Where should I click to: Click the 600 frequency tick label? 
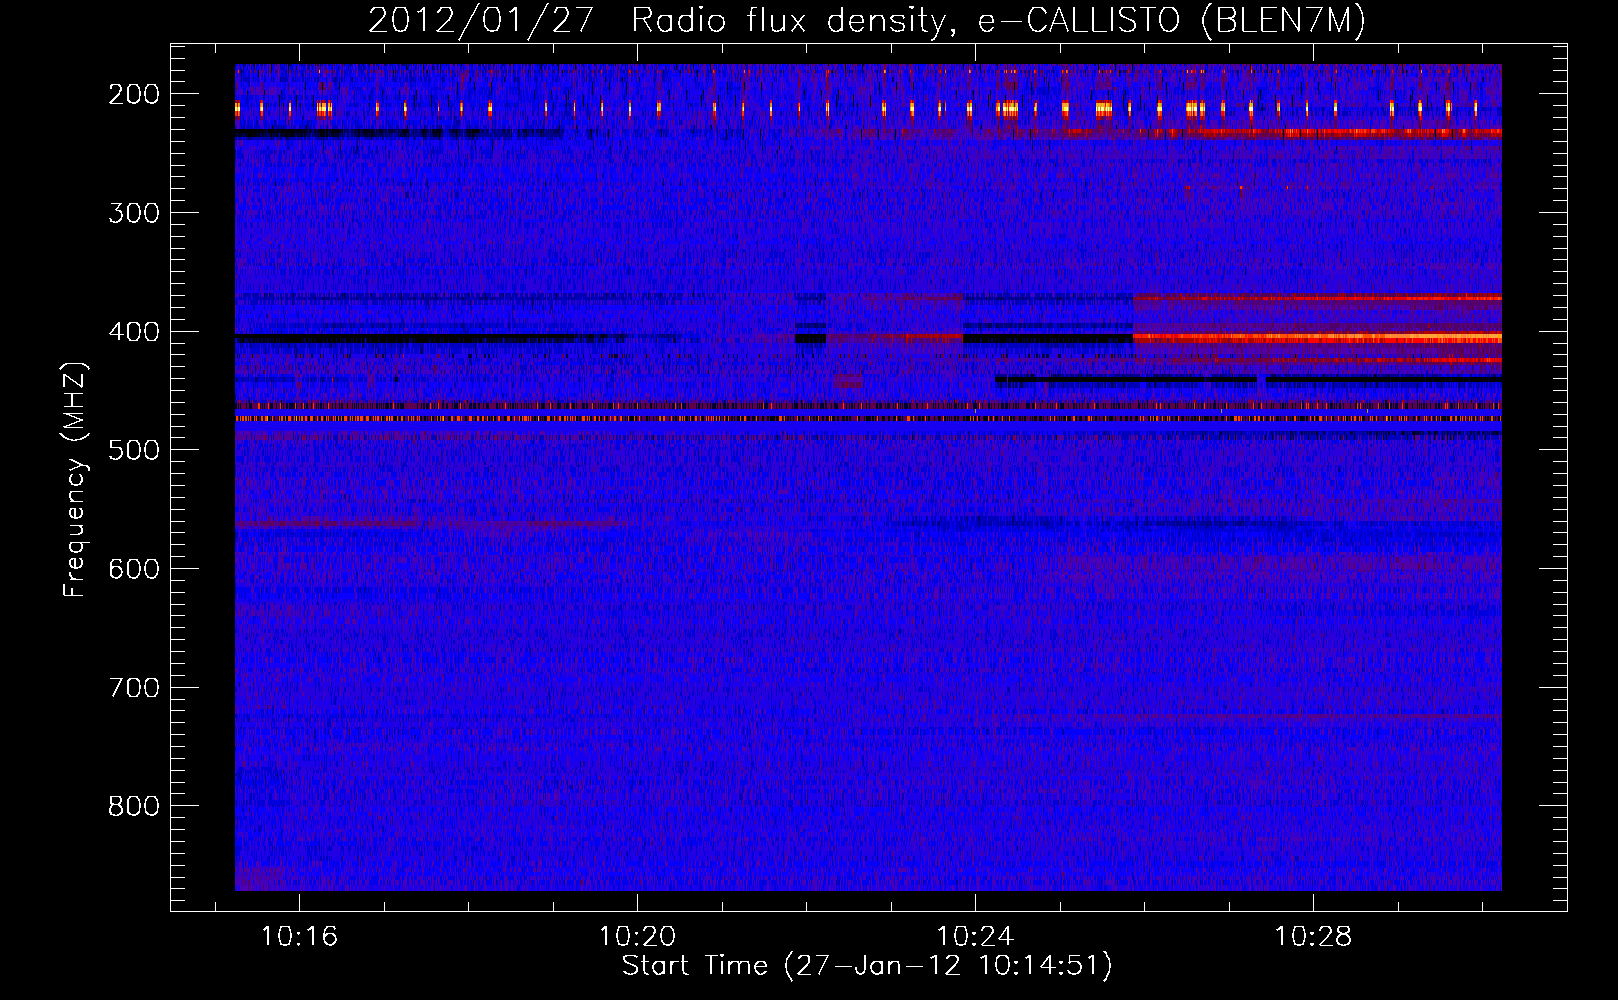133,568
